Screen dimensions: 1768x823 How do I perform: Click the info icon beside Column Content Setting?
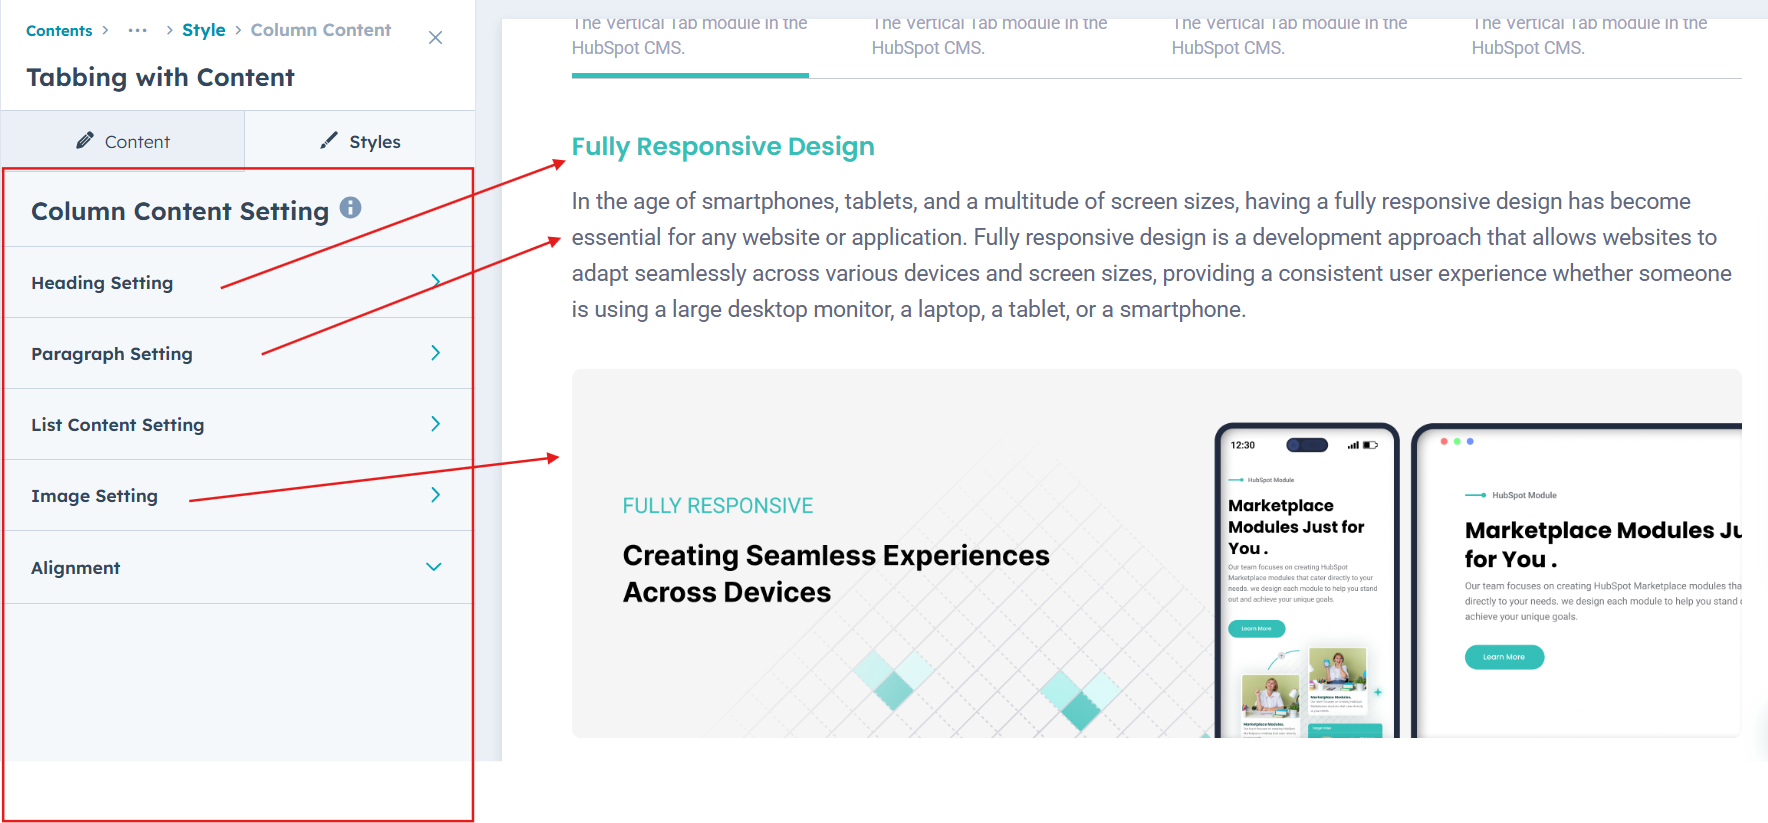click(x=350, y=208)
